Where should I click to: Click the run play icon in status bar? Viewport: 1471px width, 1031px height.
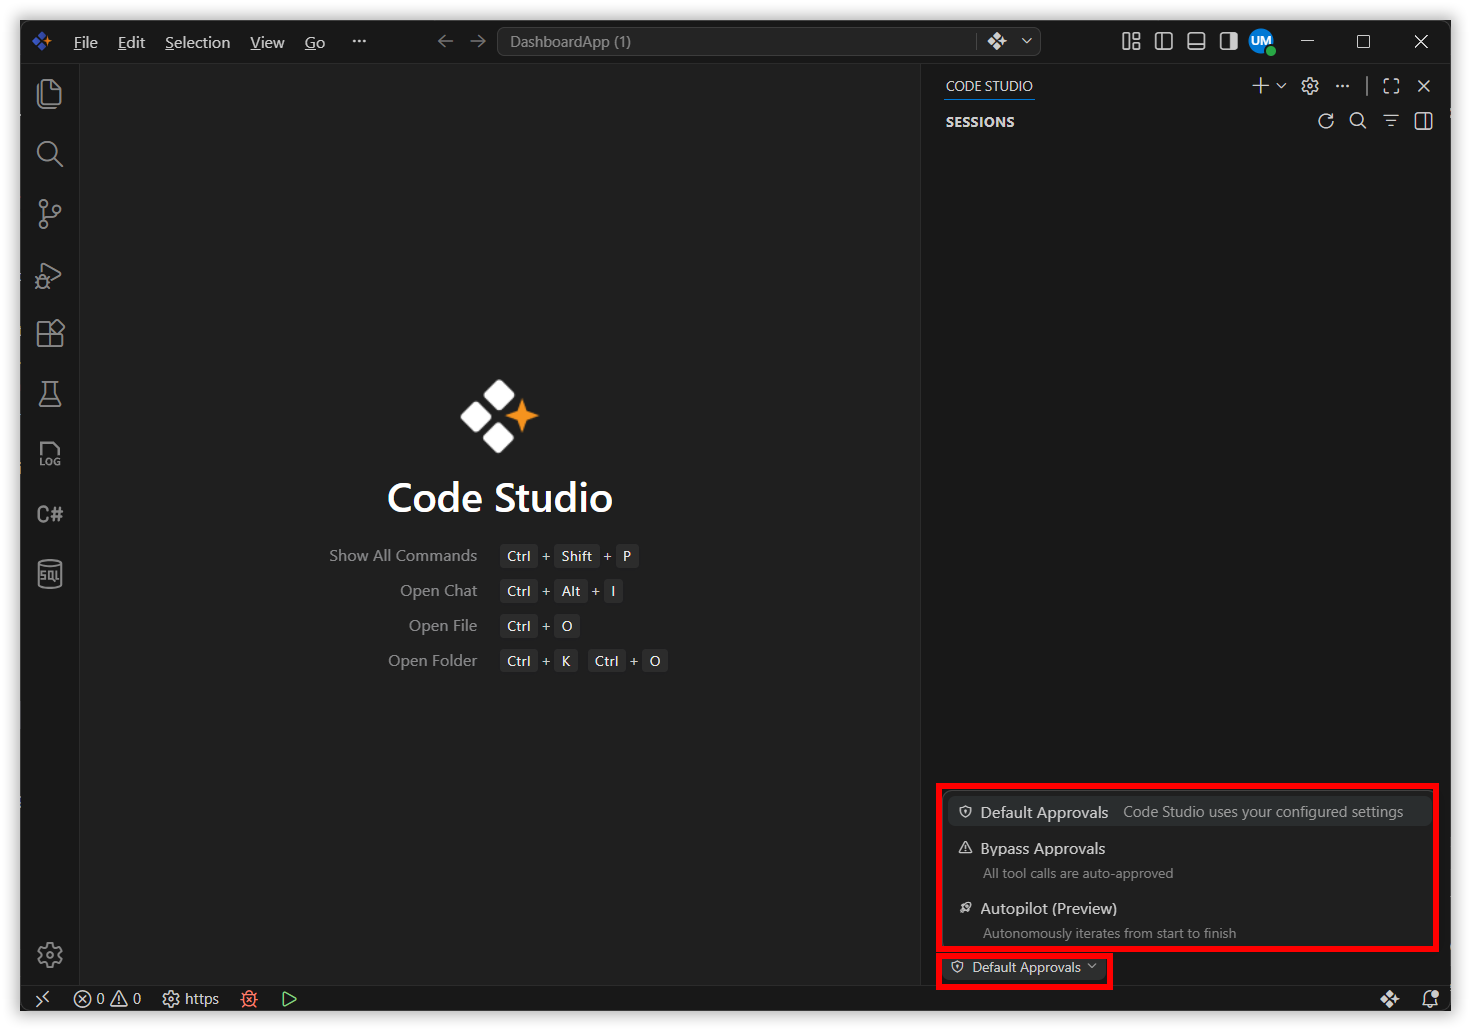[289, 999]
